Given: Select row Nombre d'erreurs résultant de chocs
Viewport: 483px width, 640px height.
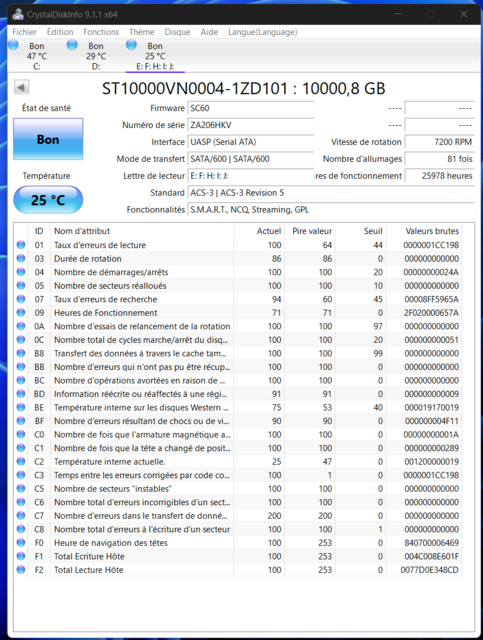Looking at the screenshot, I should [238, 421].
